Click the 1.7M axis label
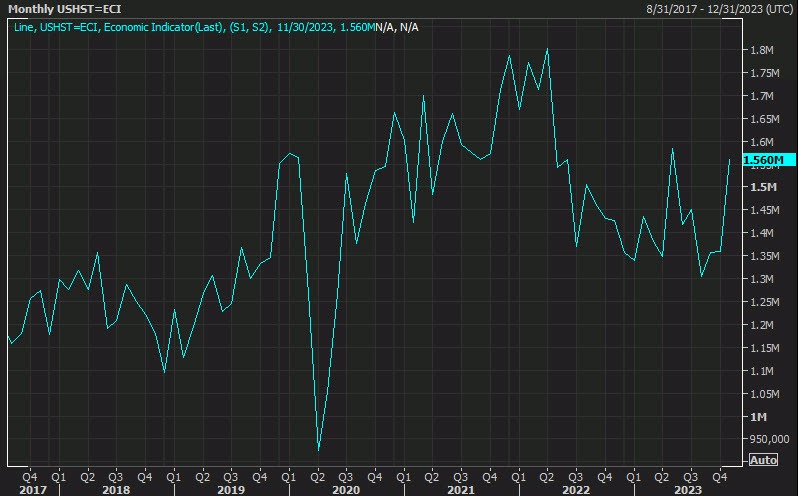798x496 pixels. [761, 96]
